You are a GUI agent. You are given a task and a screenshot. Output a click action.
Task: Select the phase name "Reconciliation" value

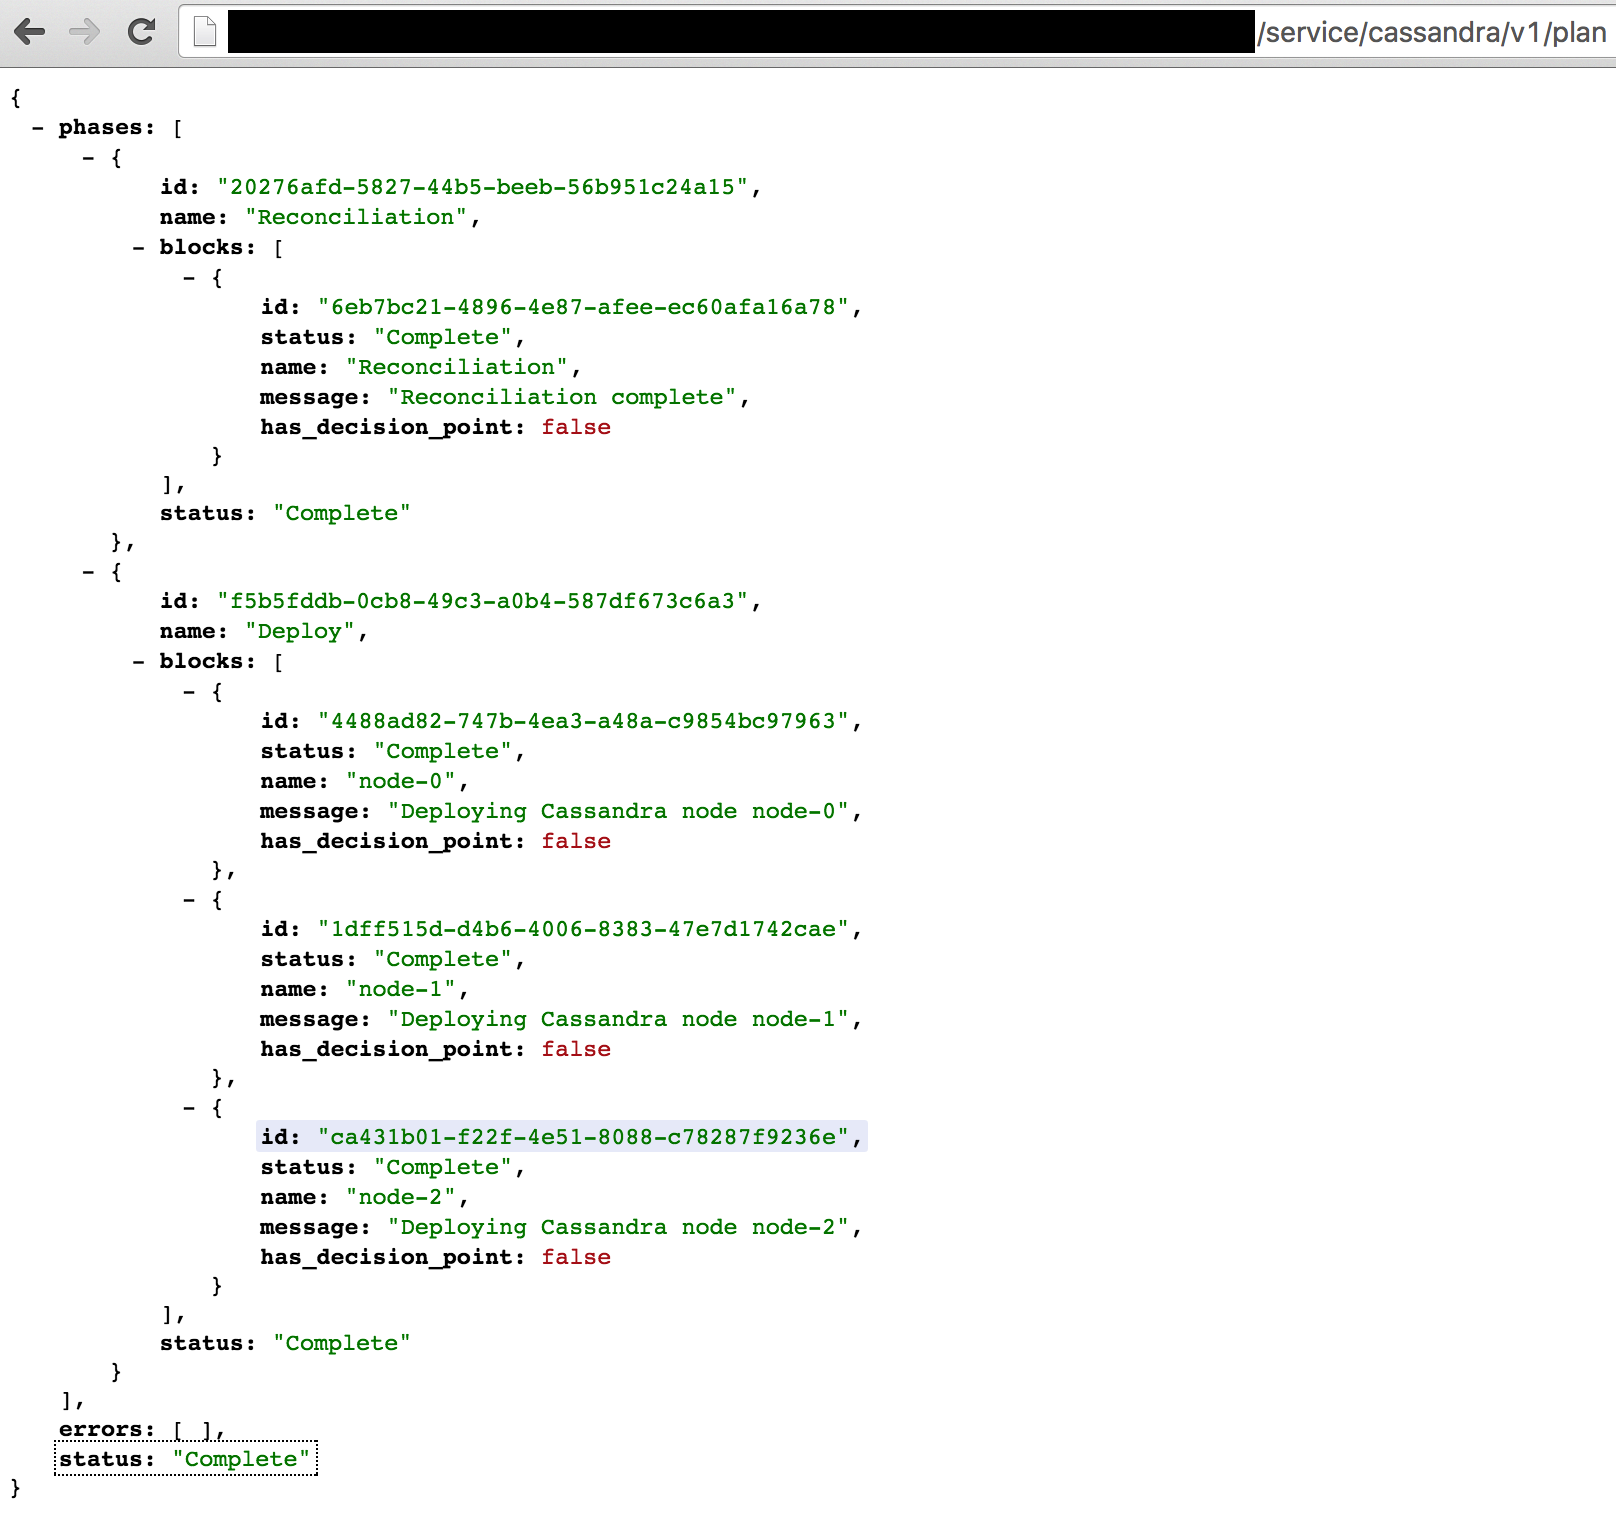[x=356, y=217]
